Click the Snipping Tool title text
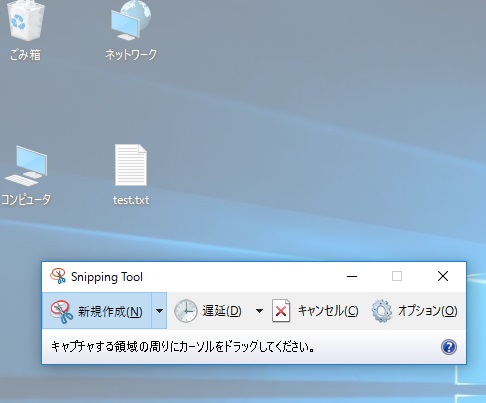This screenshot has height=403, width=486. (107, 277)
